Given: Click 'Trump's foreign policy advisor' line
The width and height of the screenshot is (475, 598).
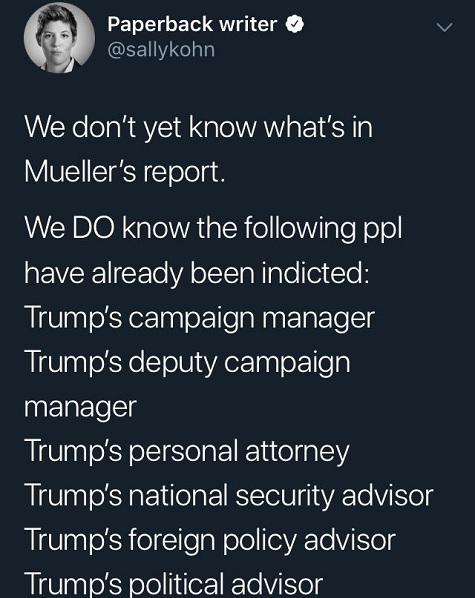Looking at the screenshot, I should (210, 540).
